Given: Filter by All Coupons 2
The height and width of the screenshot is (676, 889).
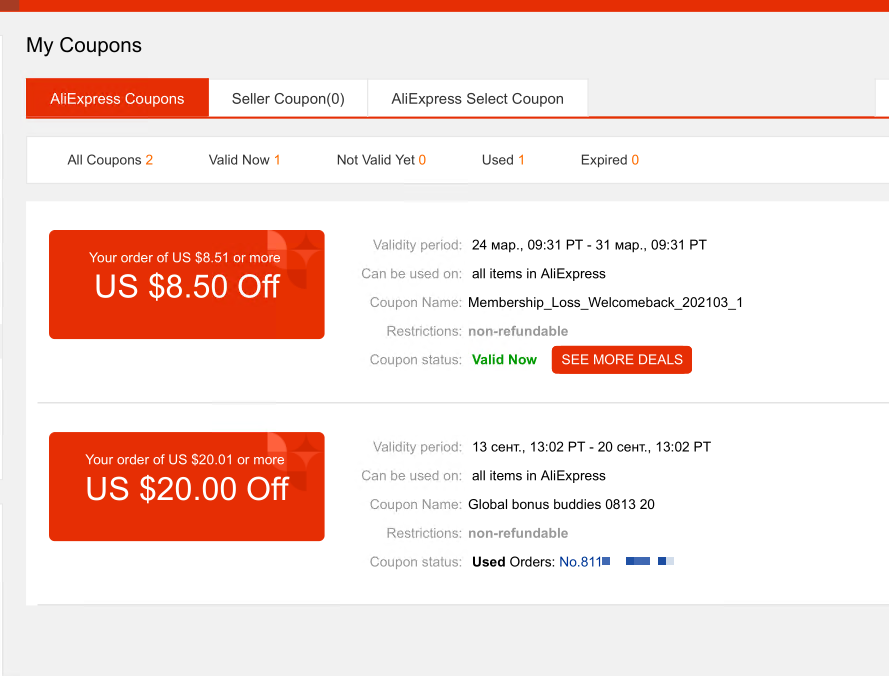Looking at the screenshot, I should click(x=110, y=160).
